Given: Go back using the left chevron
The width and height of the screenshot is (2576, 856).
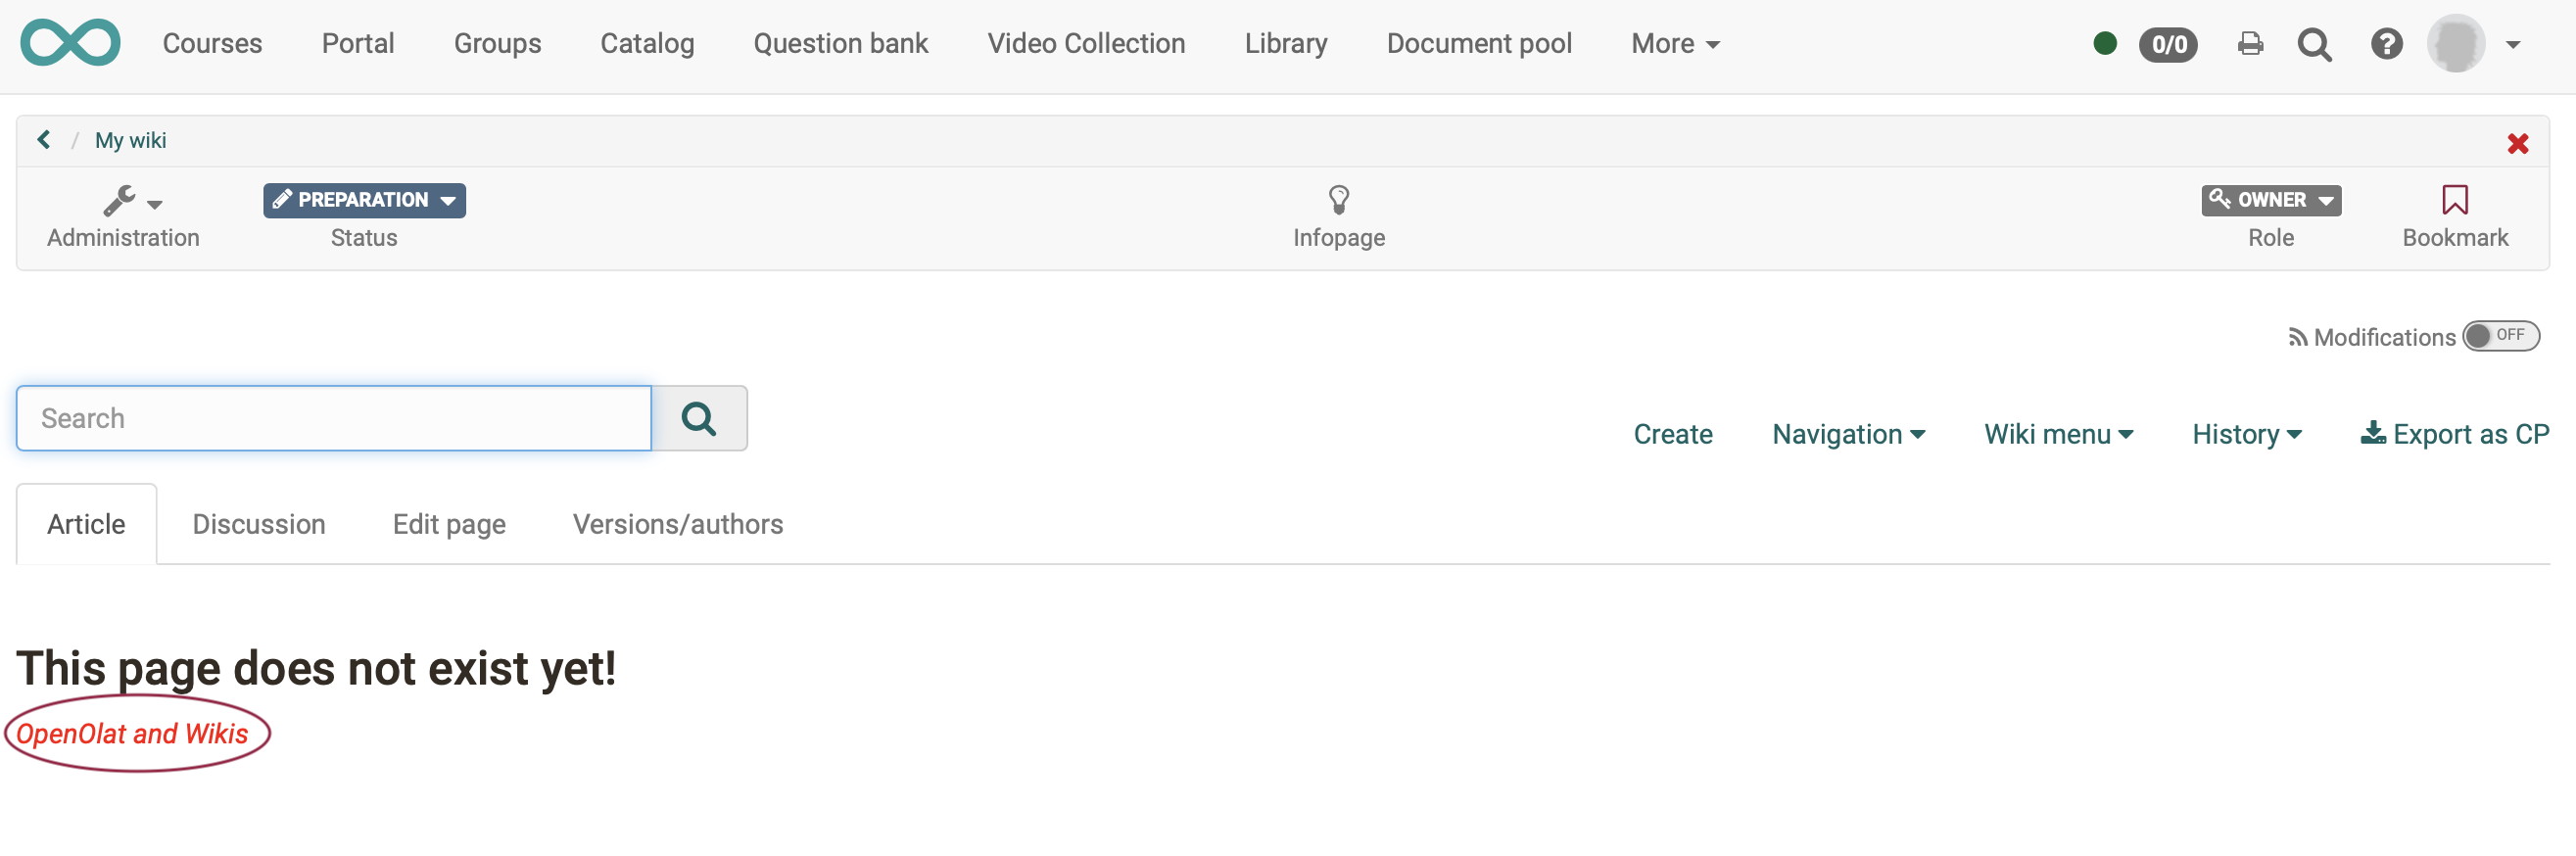Looking at the screenshot, I should pyautogui.click(x=44, y=140).
